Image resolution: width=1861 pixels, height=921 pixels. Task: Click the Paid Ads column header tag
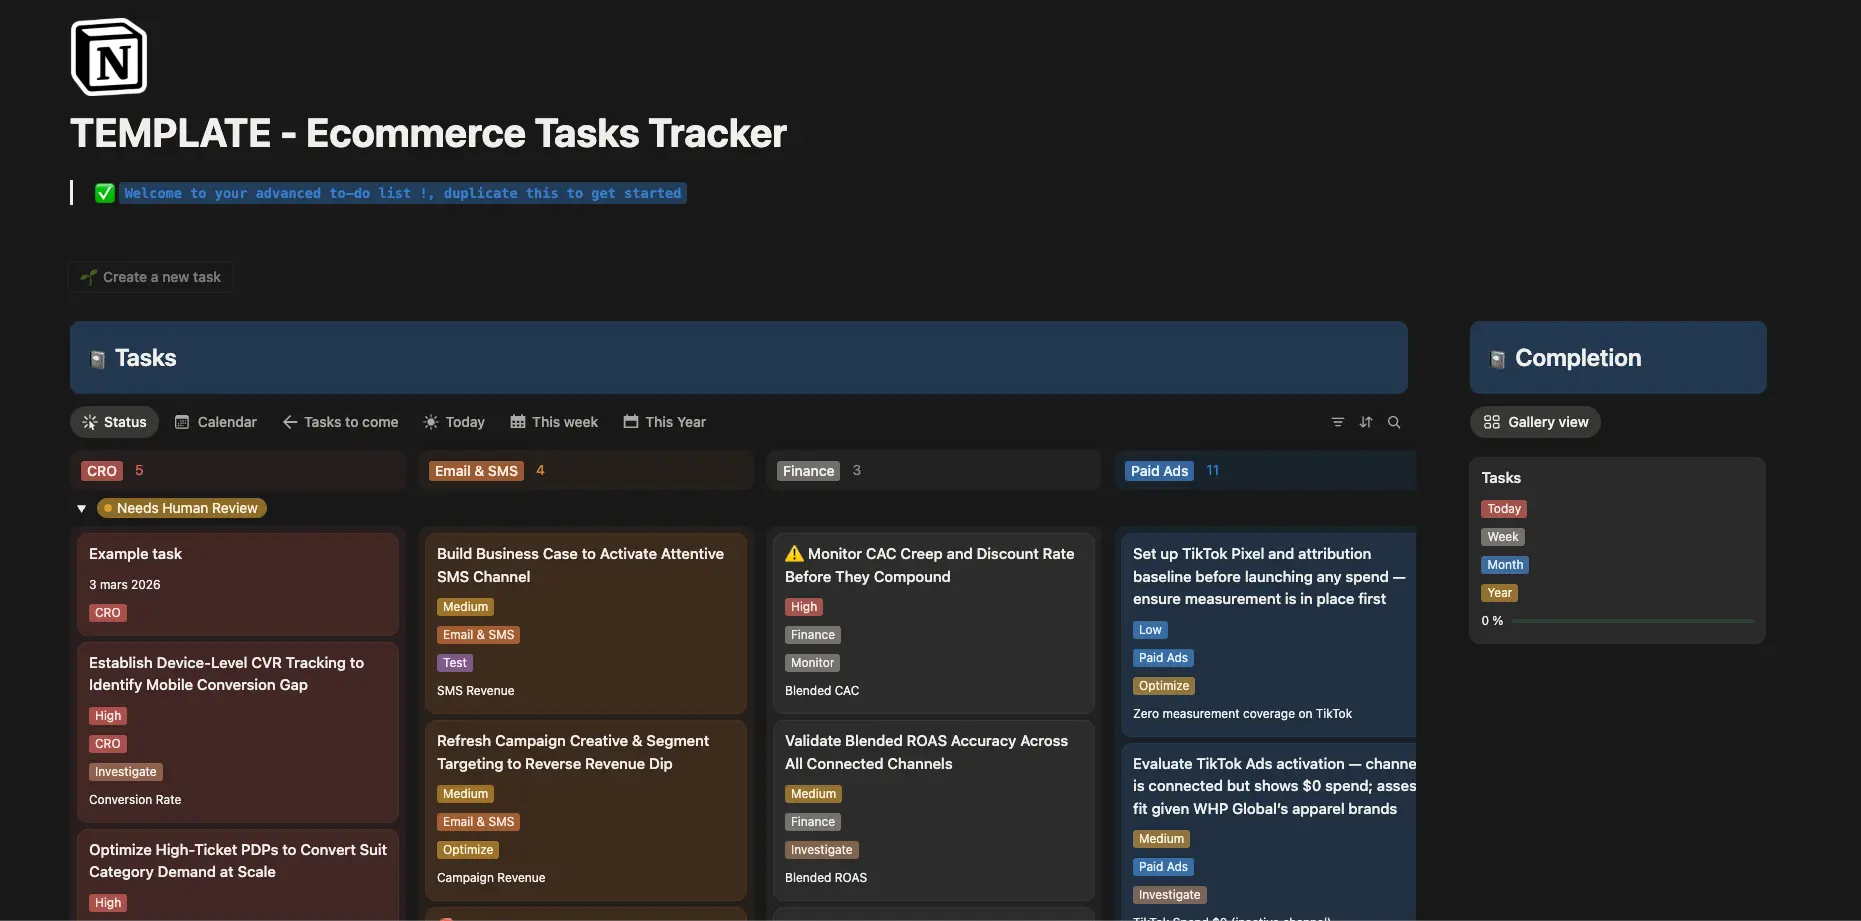click(1159, 471)
